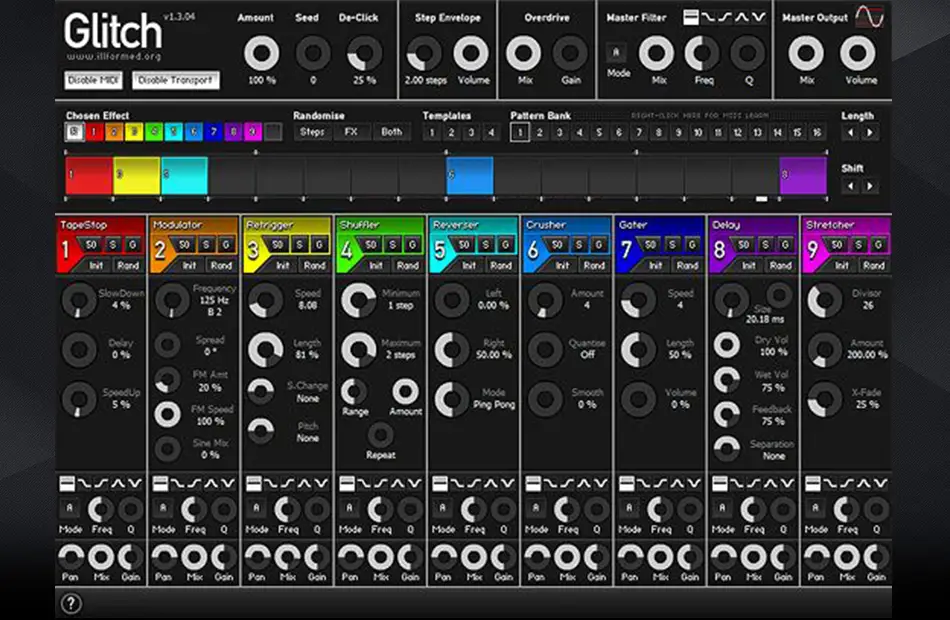This screenshot has height=620, width=950.
Task: Select low-pass filter icon in Crusher module
Action: point(551,483)
